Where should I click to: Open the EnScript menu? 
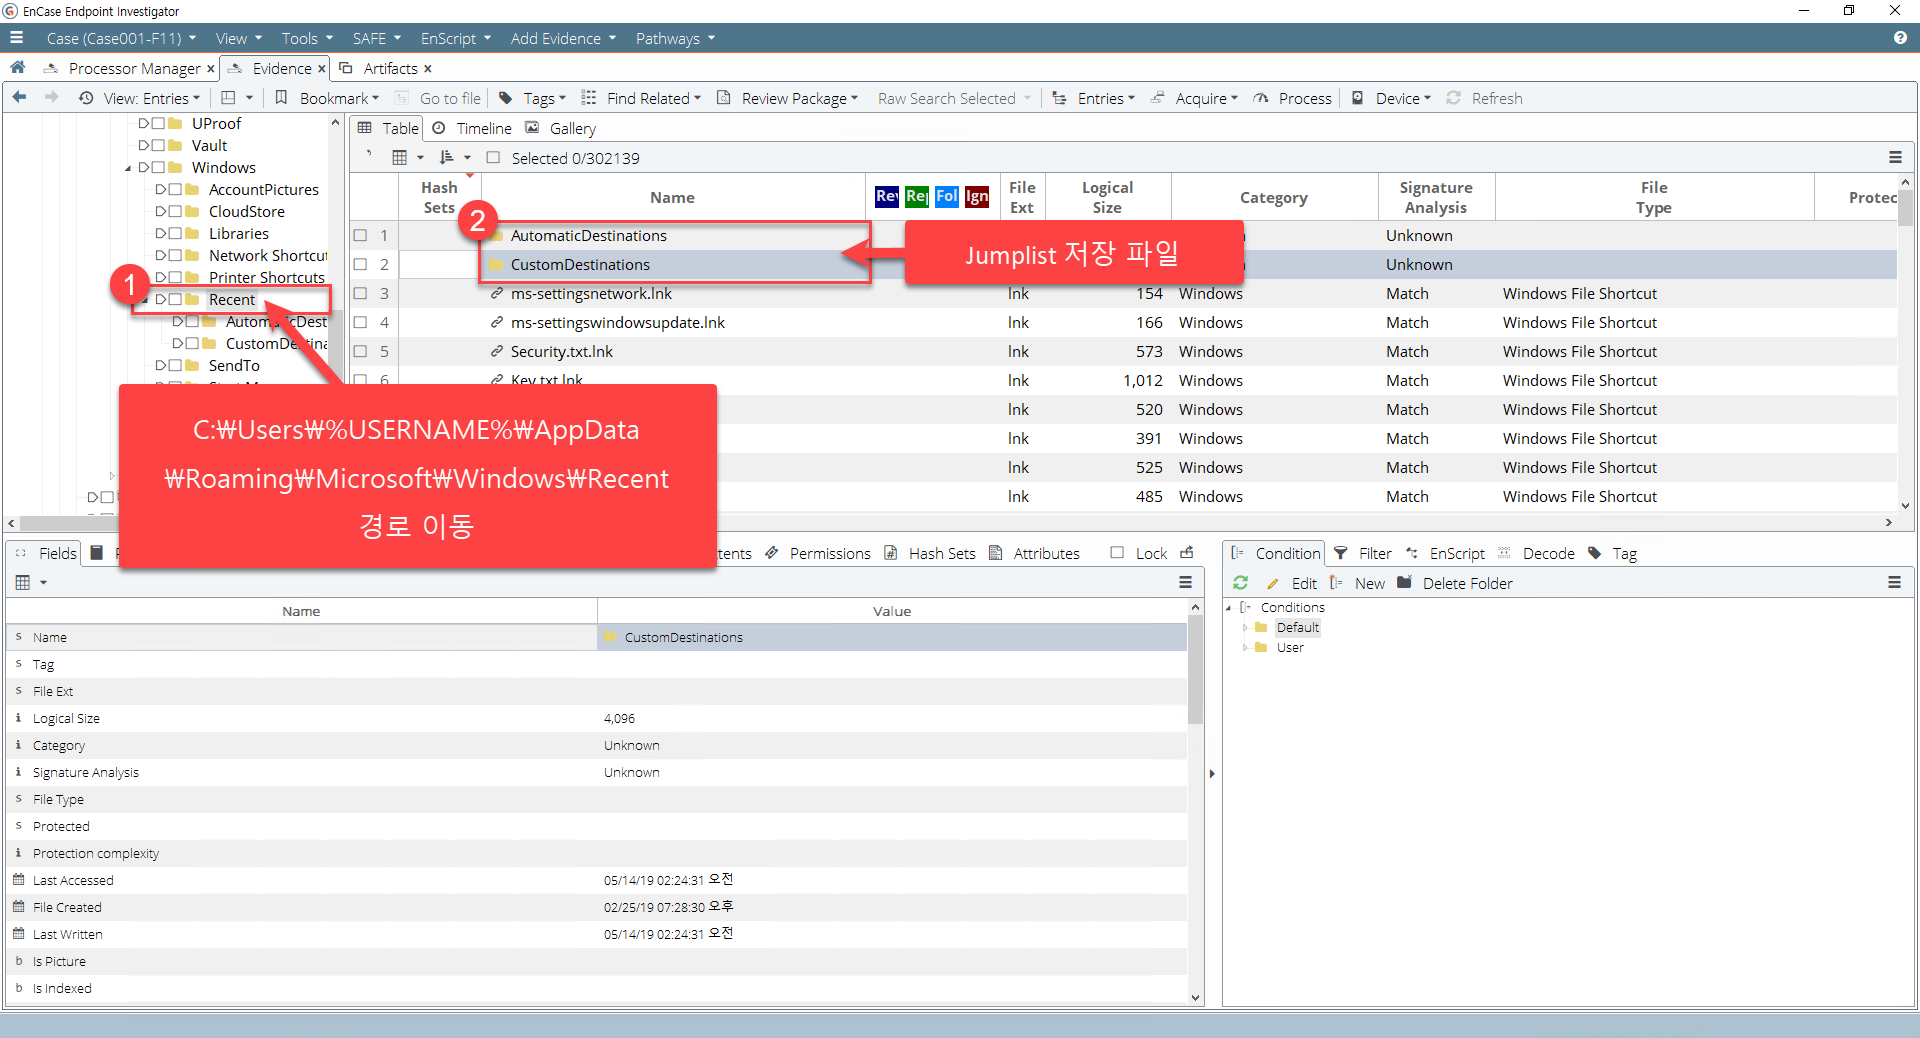pyautogui.click(x=455, y=38)
